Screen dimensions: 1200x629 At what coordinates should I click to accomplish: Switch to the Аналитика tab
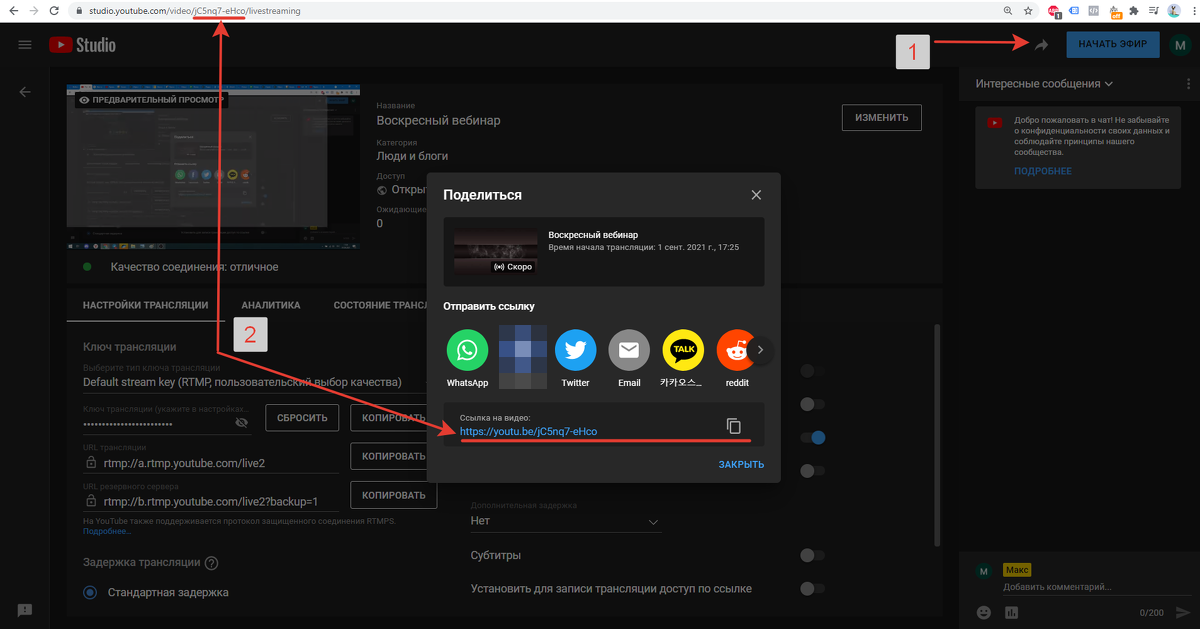pyautogui.click(x=270, y=306)
